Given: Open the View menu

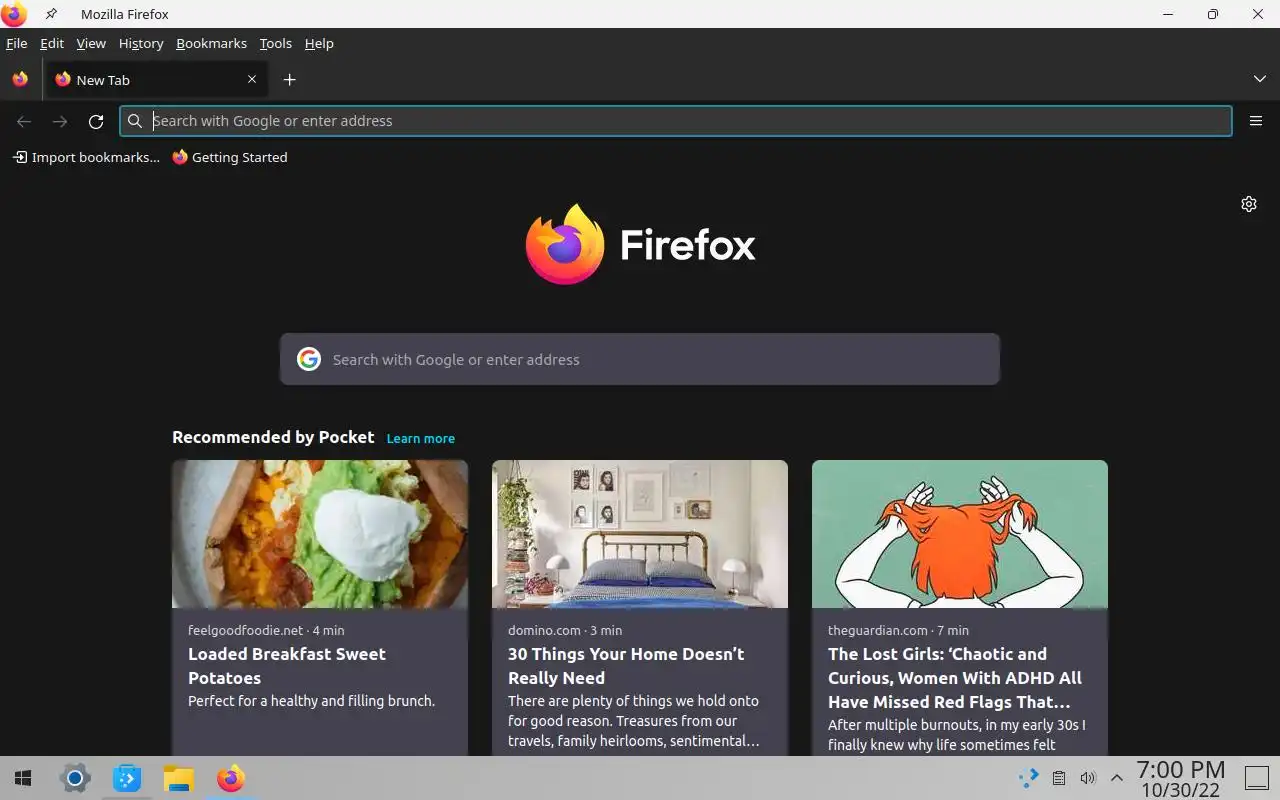Looking at the screenshot, I should coord(91,43).
